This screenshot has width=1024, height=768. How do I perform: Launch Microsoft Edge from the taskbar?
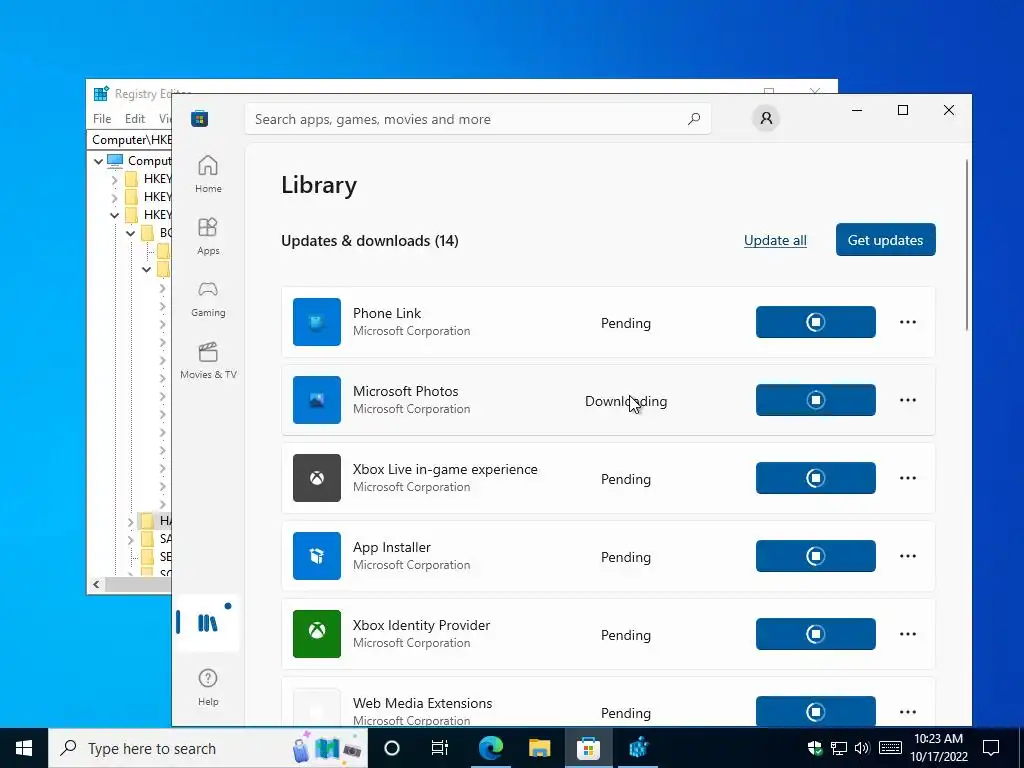point(490,748)
